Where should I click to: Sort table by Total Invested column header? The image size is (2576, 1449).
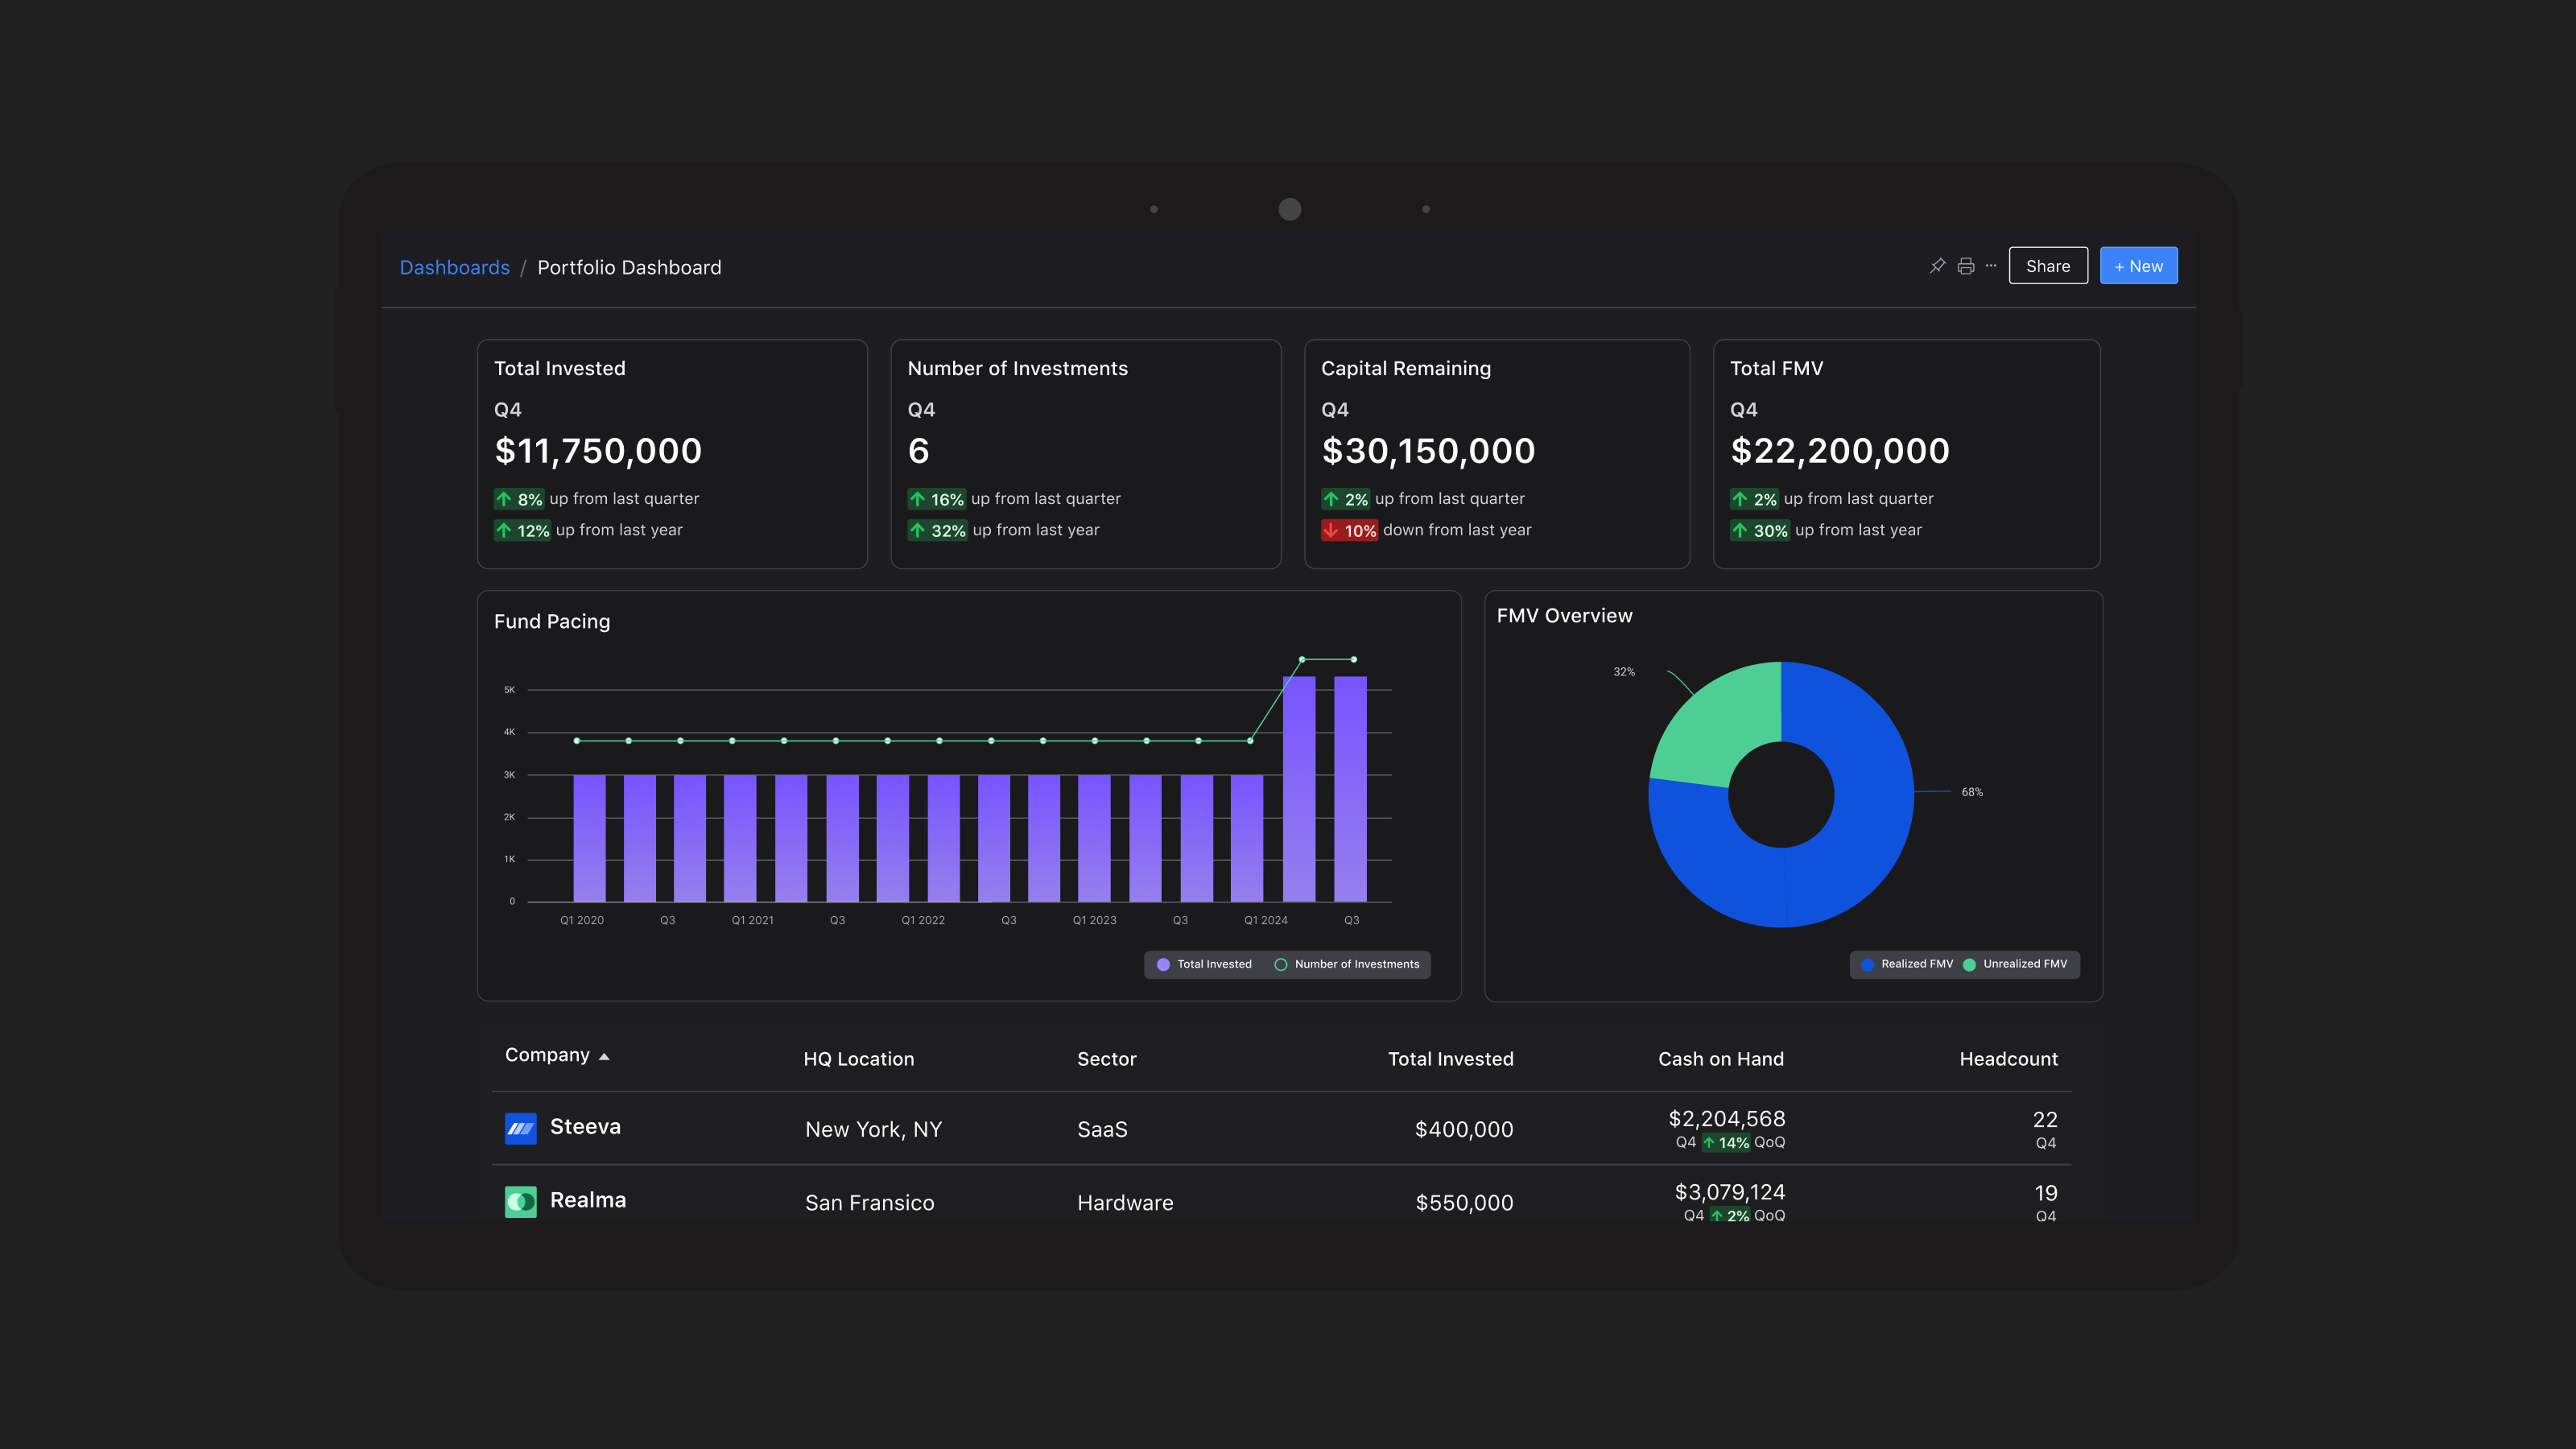click(x=1450, y=1059)
